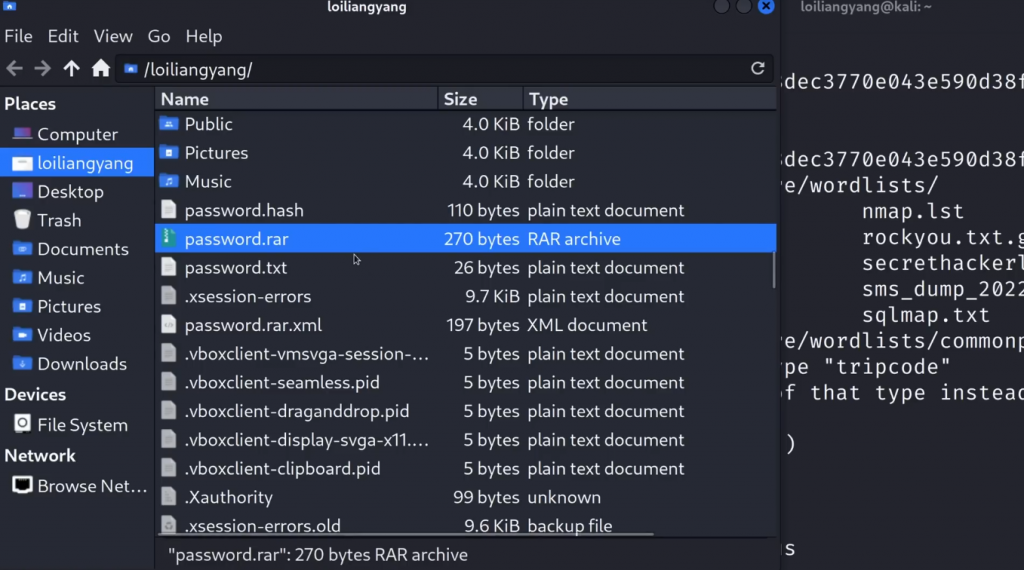Screen dimensions: 1024x570
Task: Open Trash in the Places sidebar
Action: point(59,220)
